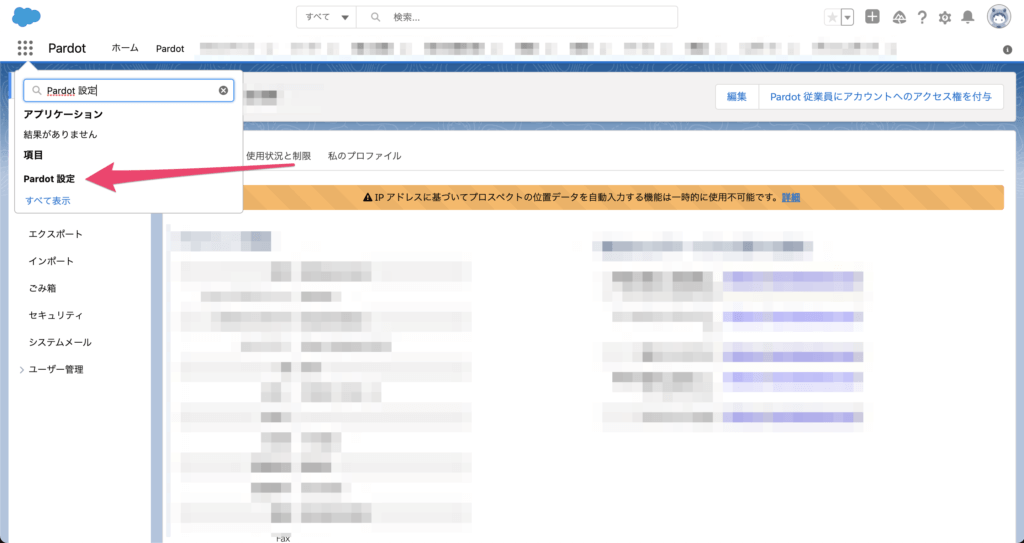Click the global search box

[x=517, y=17]
